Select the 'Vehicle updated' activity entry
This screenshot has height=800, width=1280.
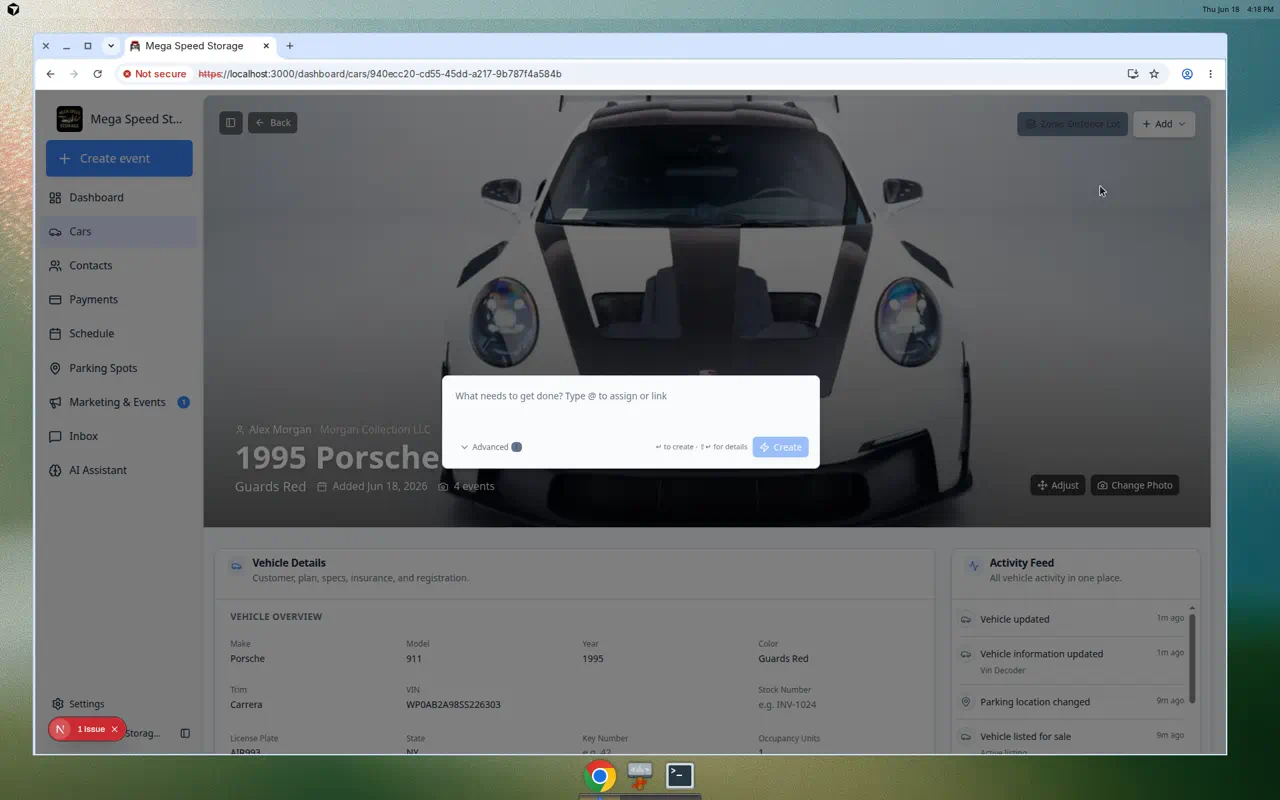tap(1072, 619)
